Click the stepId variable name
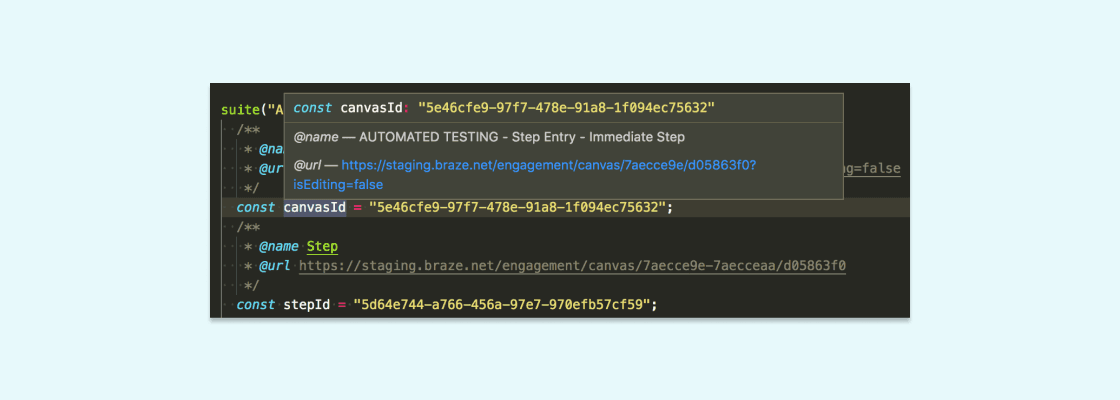Viewport: 1120px width, 400px height. pyautogui.click(x=305, y=304)
